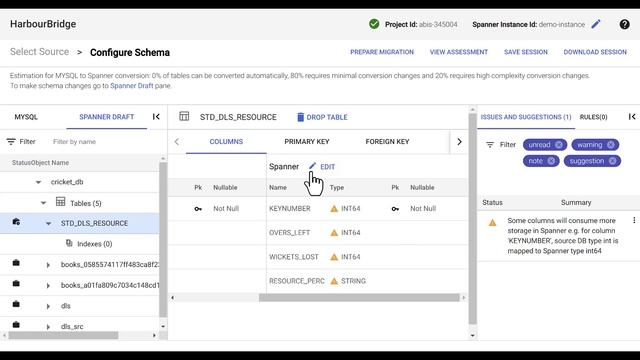The image size is (640, 360).
Task: Click the table icon beside STD_DLS_RESOURCE heading
Action: click(184, 116)
